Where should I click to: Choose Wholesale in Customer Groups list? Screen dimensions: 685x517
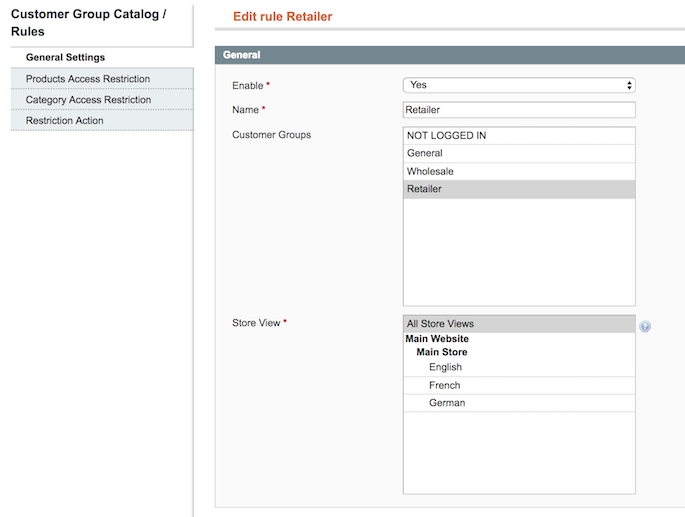[519, 171]
